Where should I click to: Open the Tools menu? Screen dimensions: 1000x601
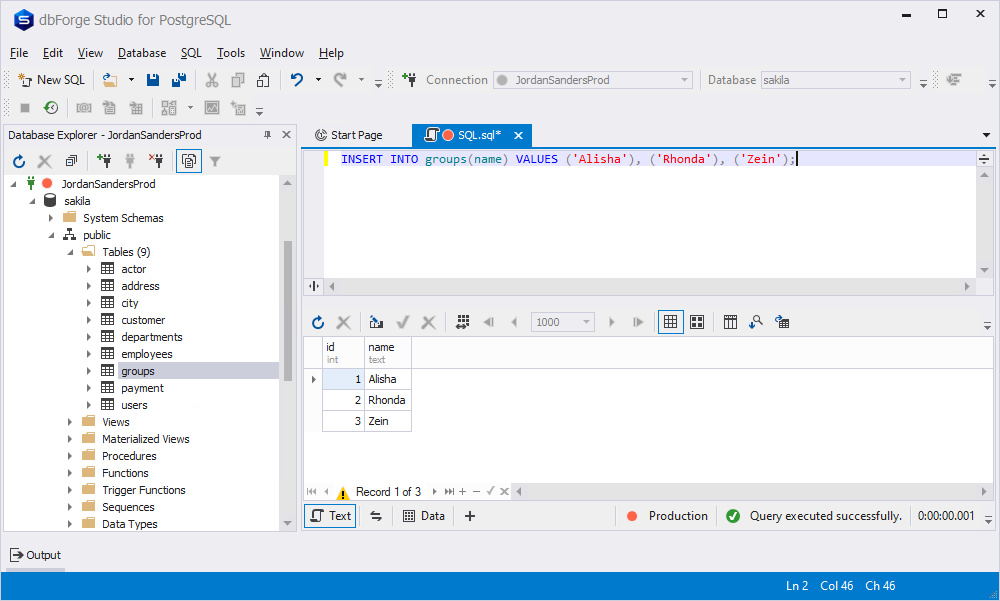click(231, 53)
